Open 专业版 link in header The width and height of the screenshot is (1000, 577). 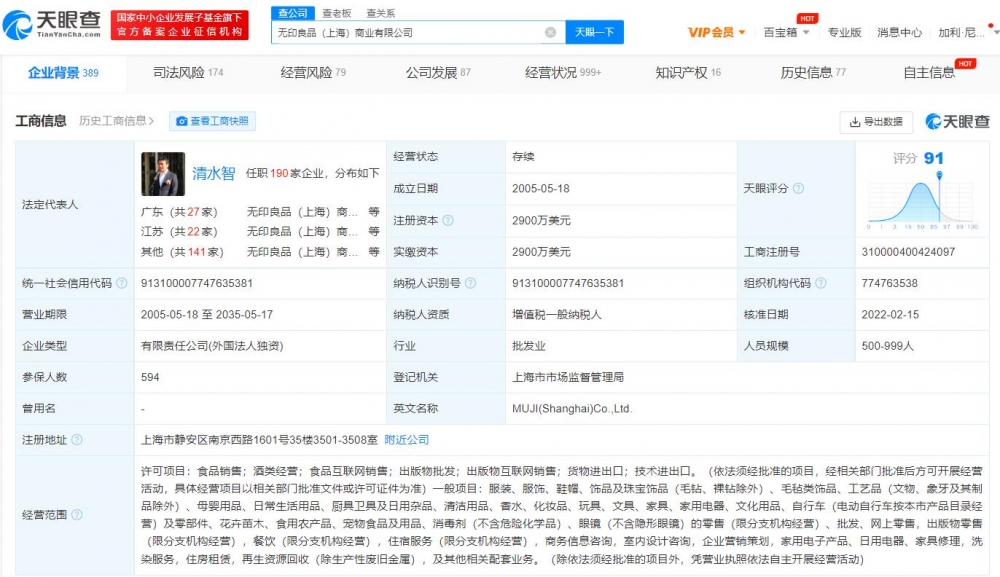coord(844,32)
